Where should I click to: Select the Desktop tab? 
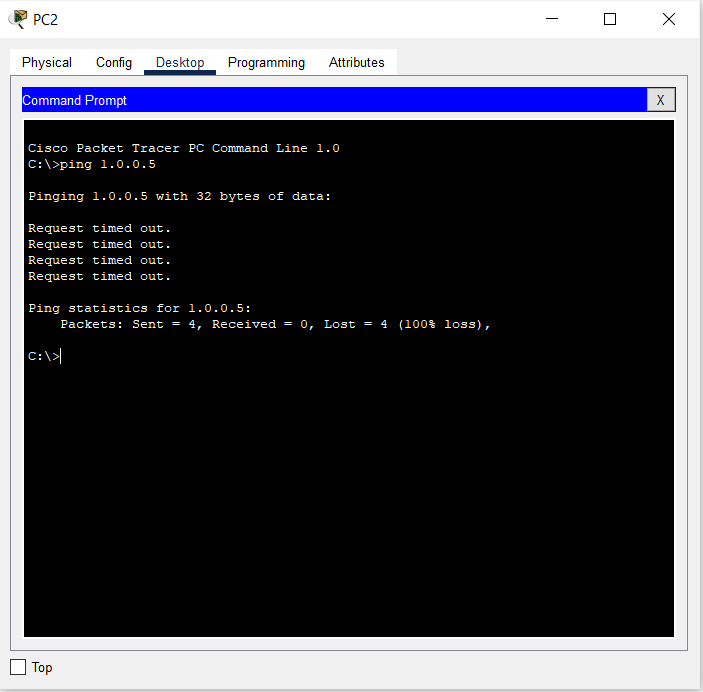tap(180, 62)
